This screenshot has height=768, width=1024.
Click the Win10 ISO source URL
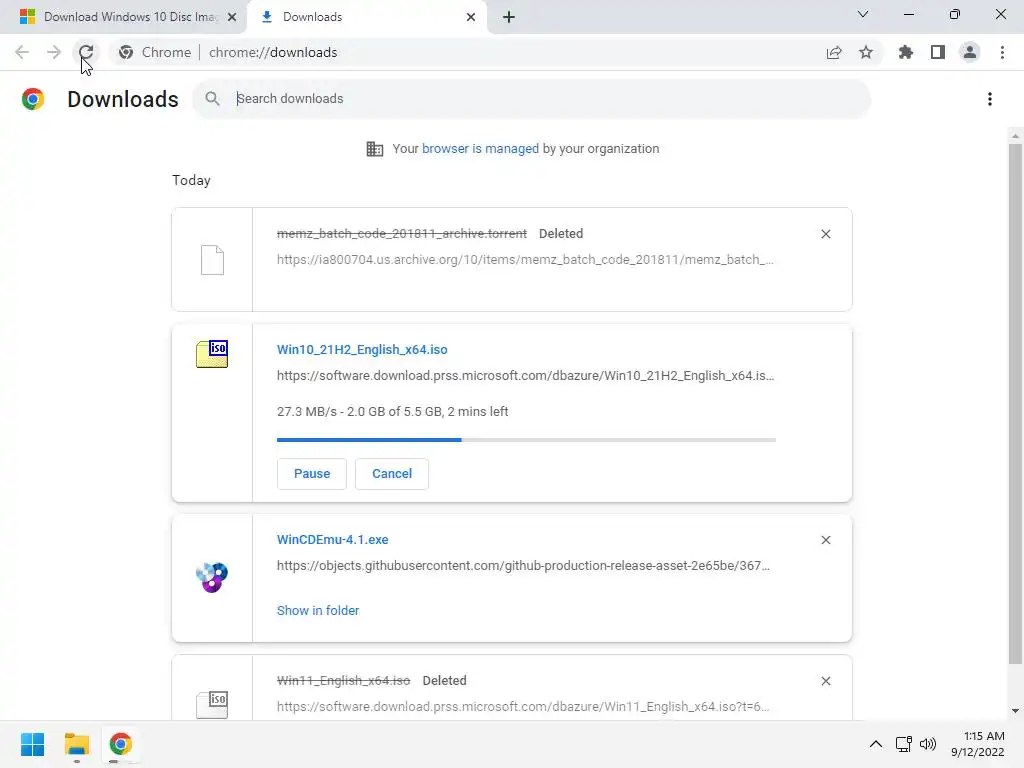[526, 376]
